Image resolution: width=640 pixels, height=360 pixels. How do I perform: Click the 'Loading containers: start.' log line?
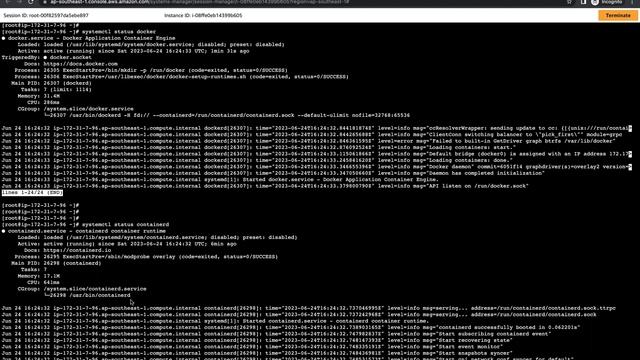[x=259, y=147]
